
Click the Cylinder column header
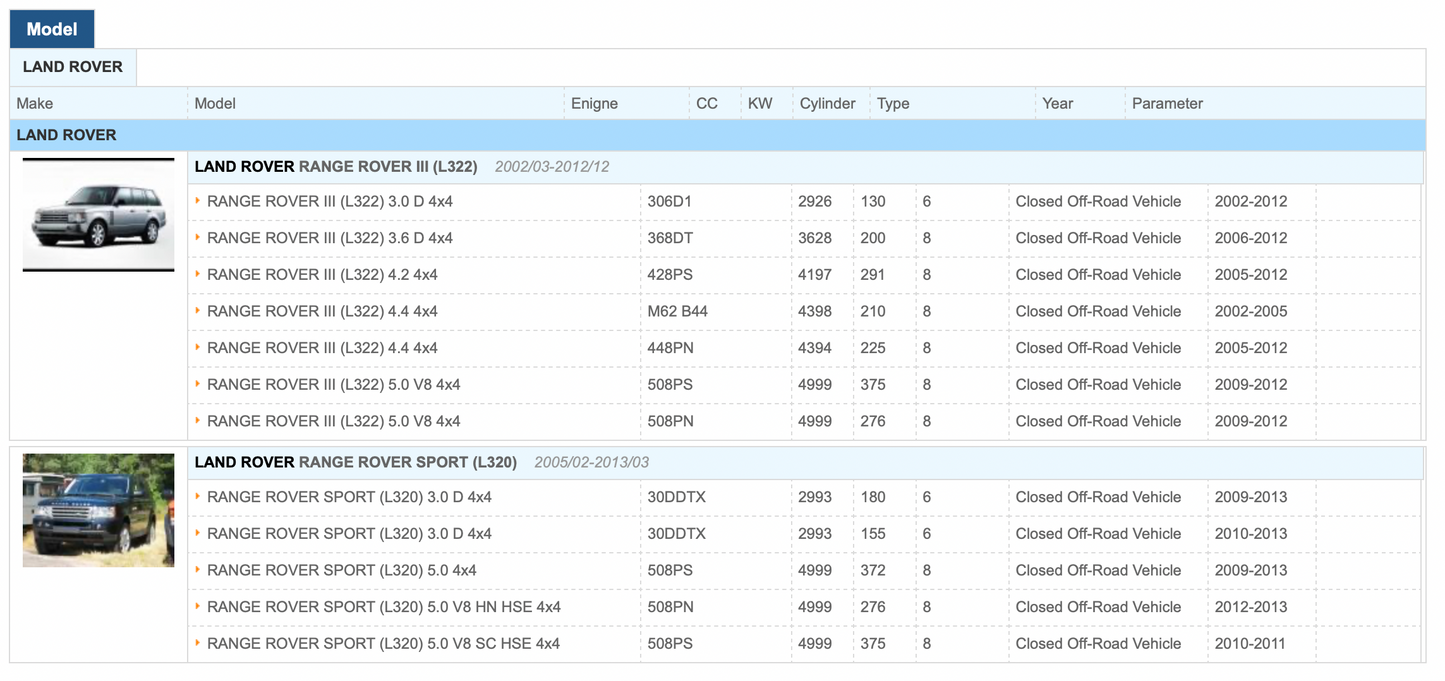828,103
